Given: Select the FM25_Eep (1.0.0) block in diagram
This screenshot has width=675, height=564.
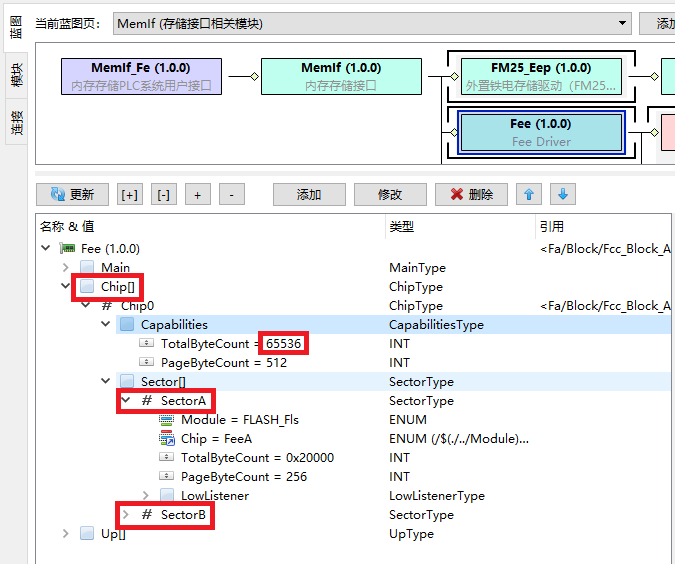Looking at the screenshot, I should 540,76.
